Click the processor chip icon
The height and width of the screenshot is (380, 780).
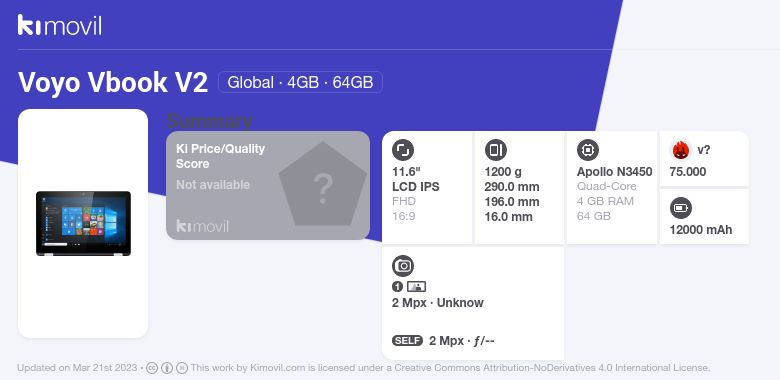(x=588, y=150)
